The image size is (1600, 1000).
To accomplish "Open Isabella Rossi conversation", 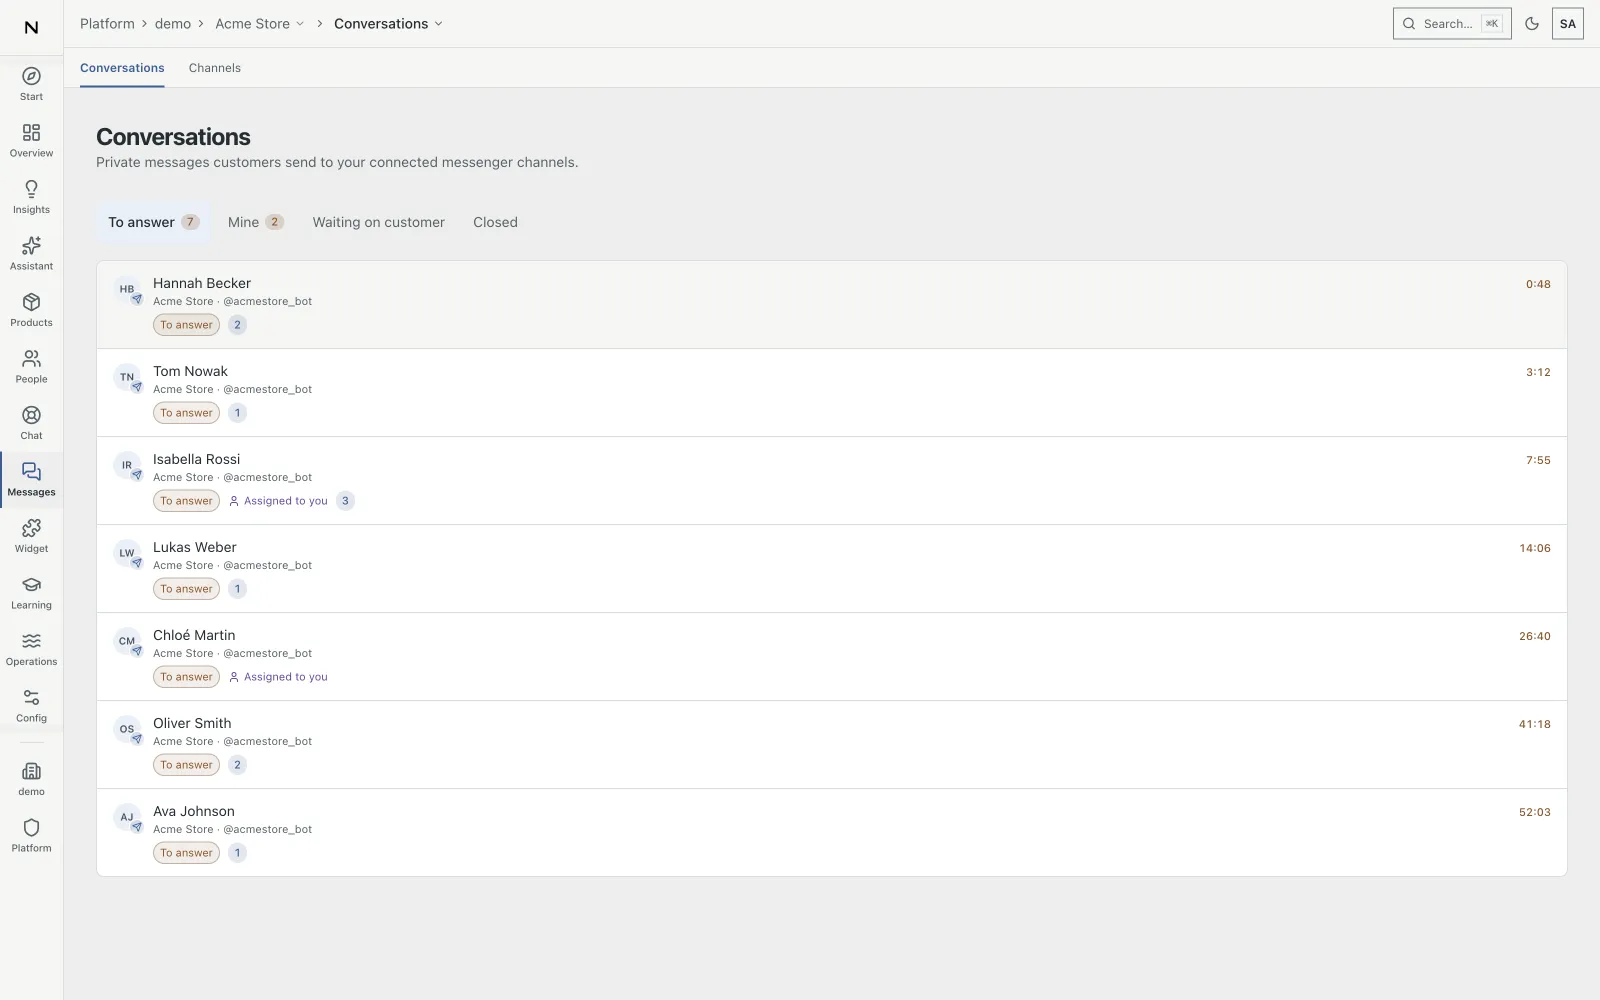I will click(x=831, y=481).
